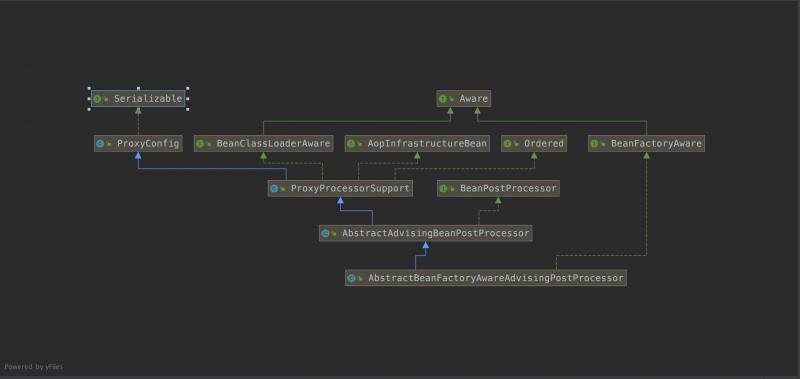Click the interface icon on Ordered node

(x=507, y=144)
